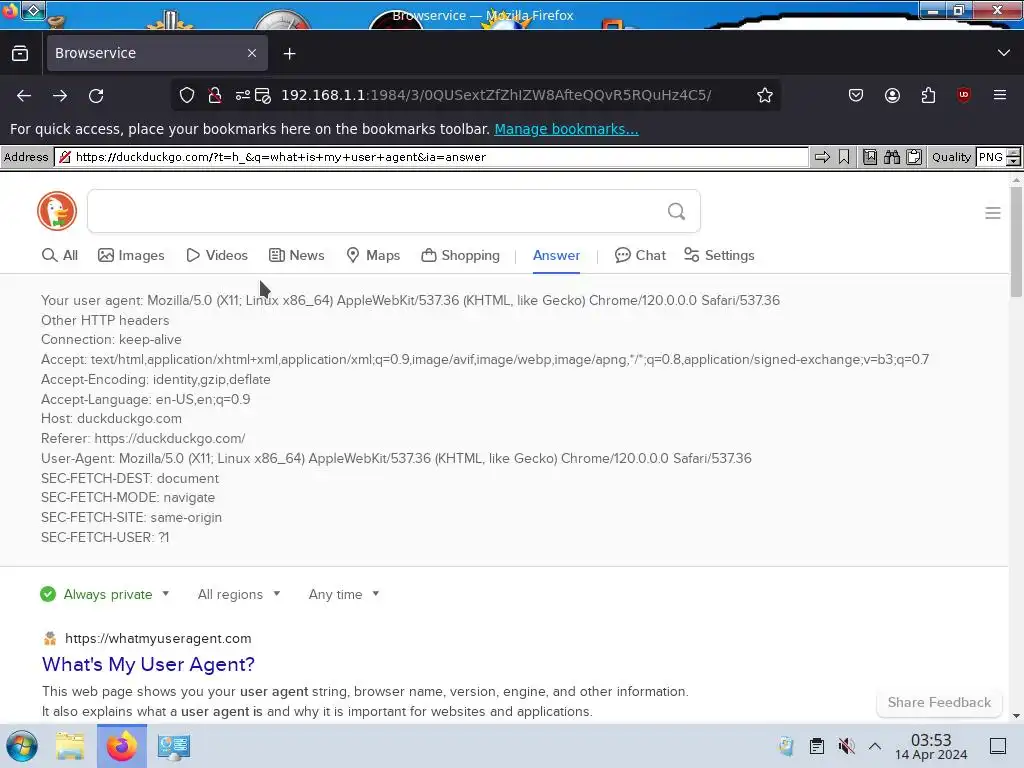Viewport: 1024px width, 768px height.
Task: Go to DuckDuckGo home via logo
Action: (57, 211)
